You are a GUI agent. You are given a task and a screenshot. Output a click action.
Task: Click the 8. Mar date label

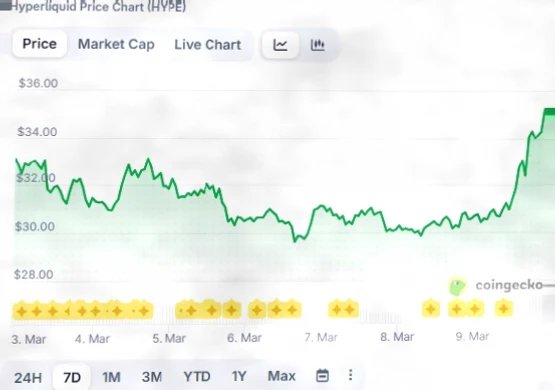397,337
